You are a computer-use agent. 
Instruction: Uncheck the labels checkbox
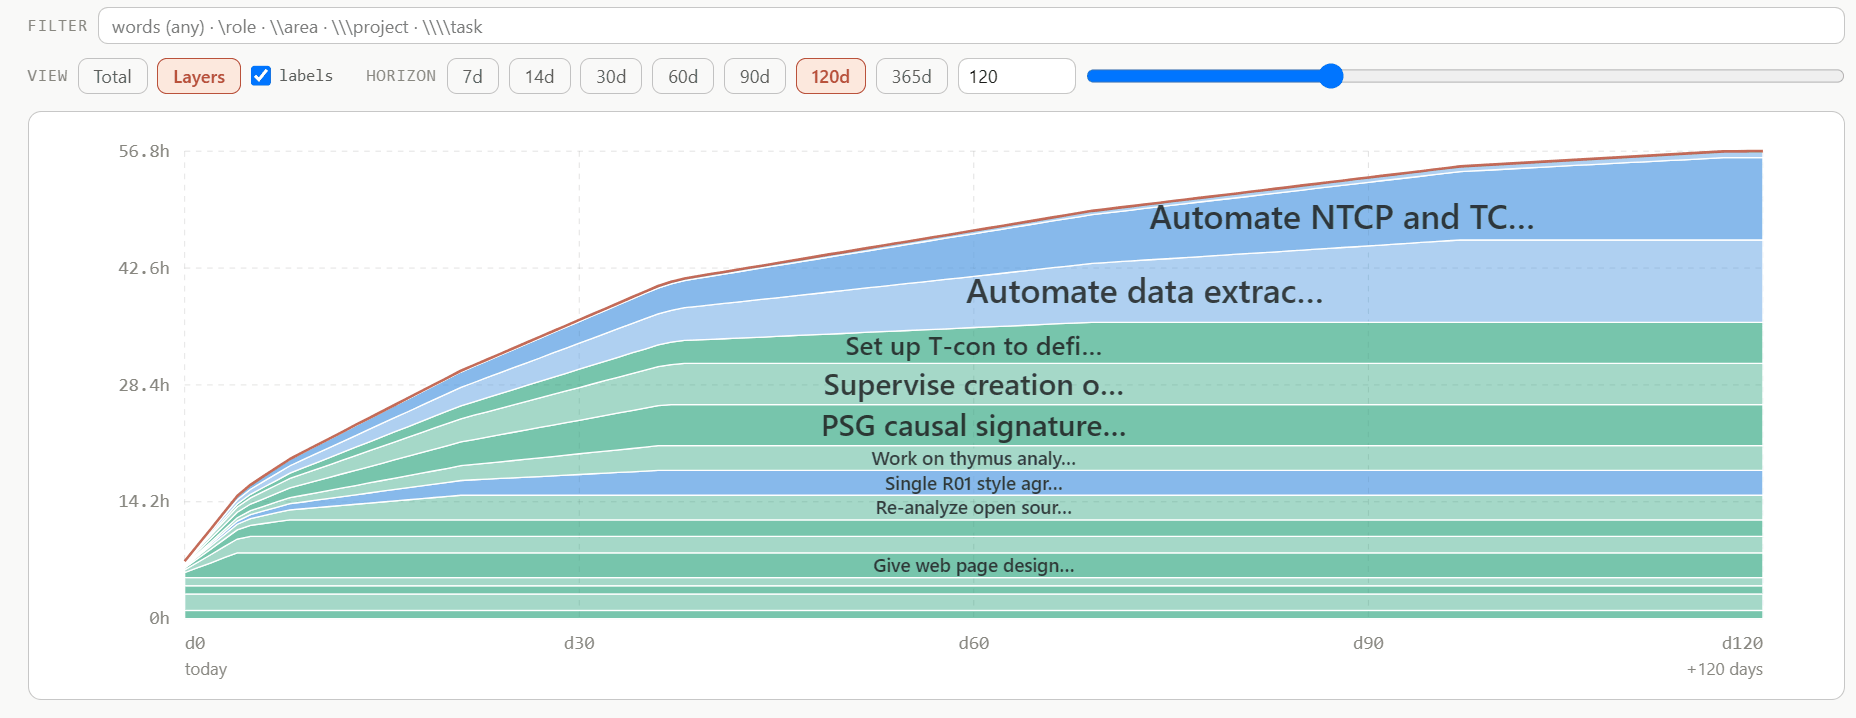coord(261,75)
